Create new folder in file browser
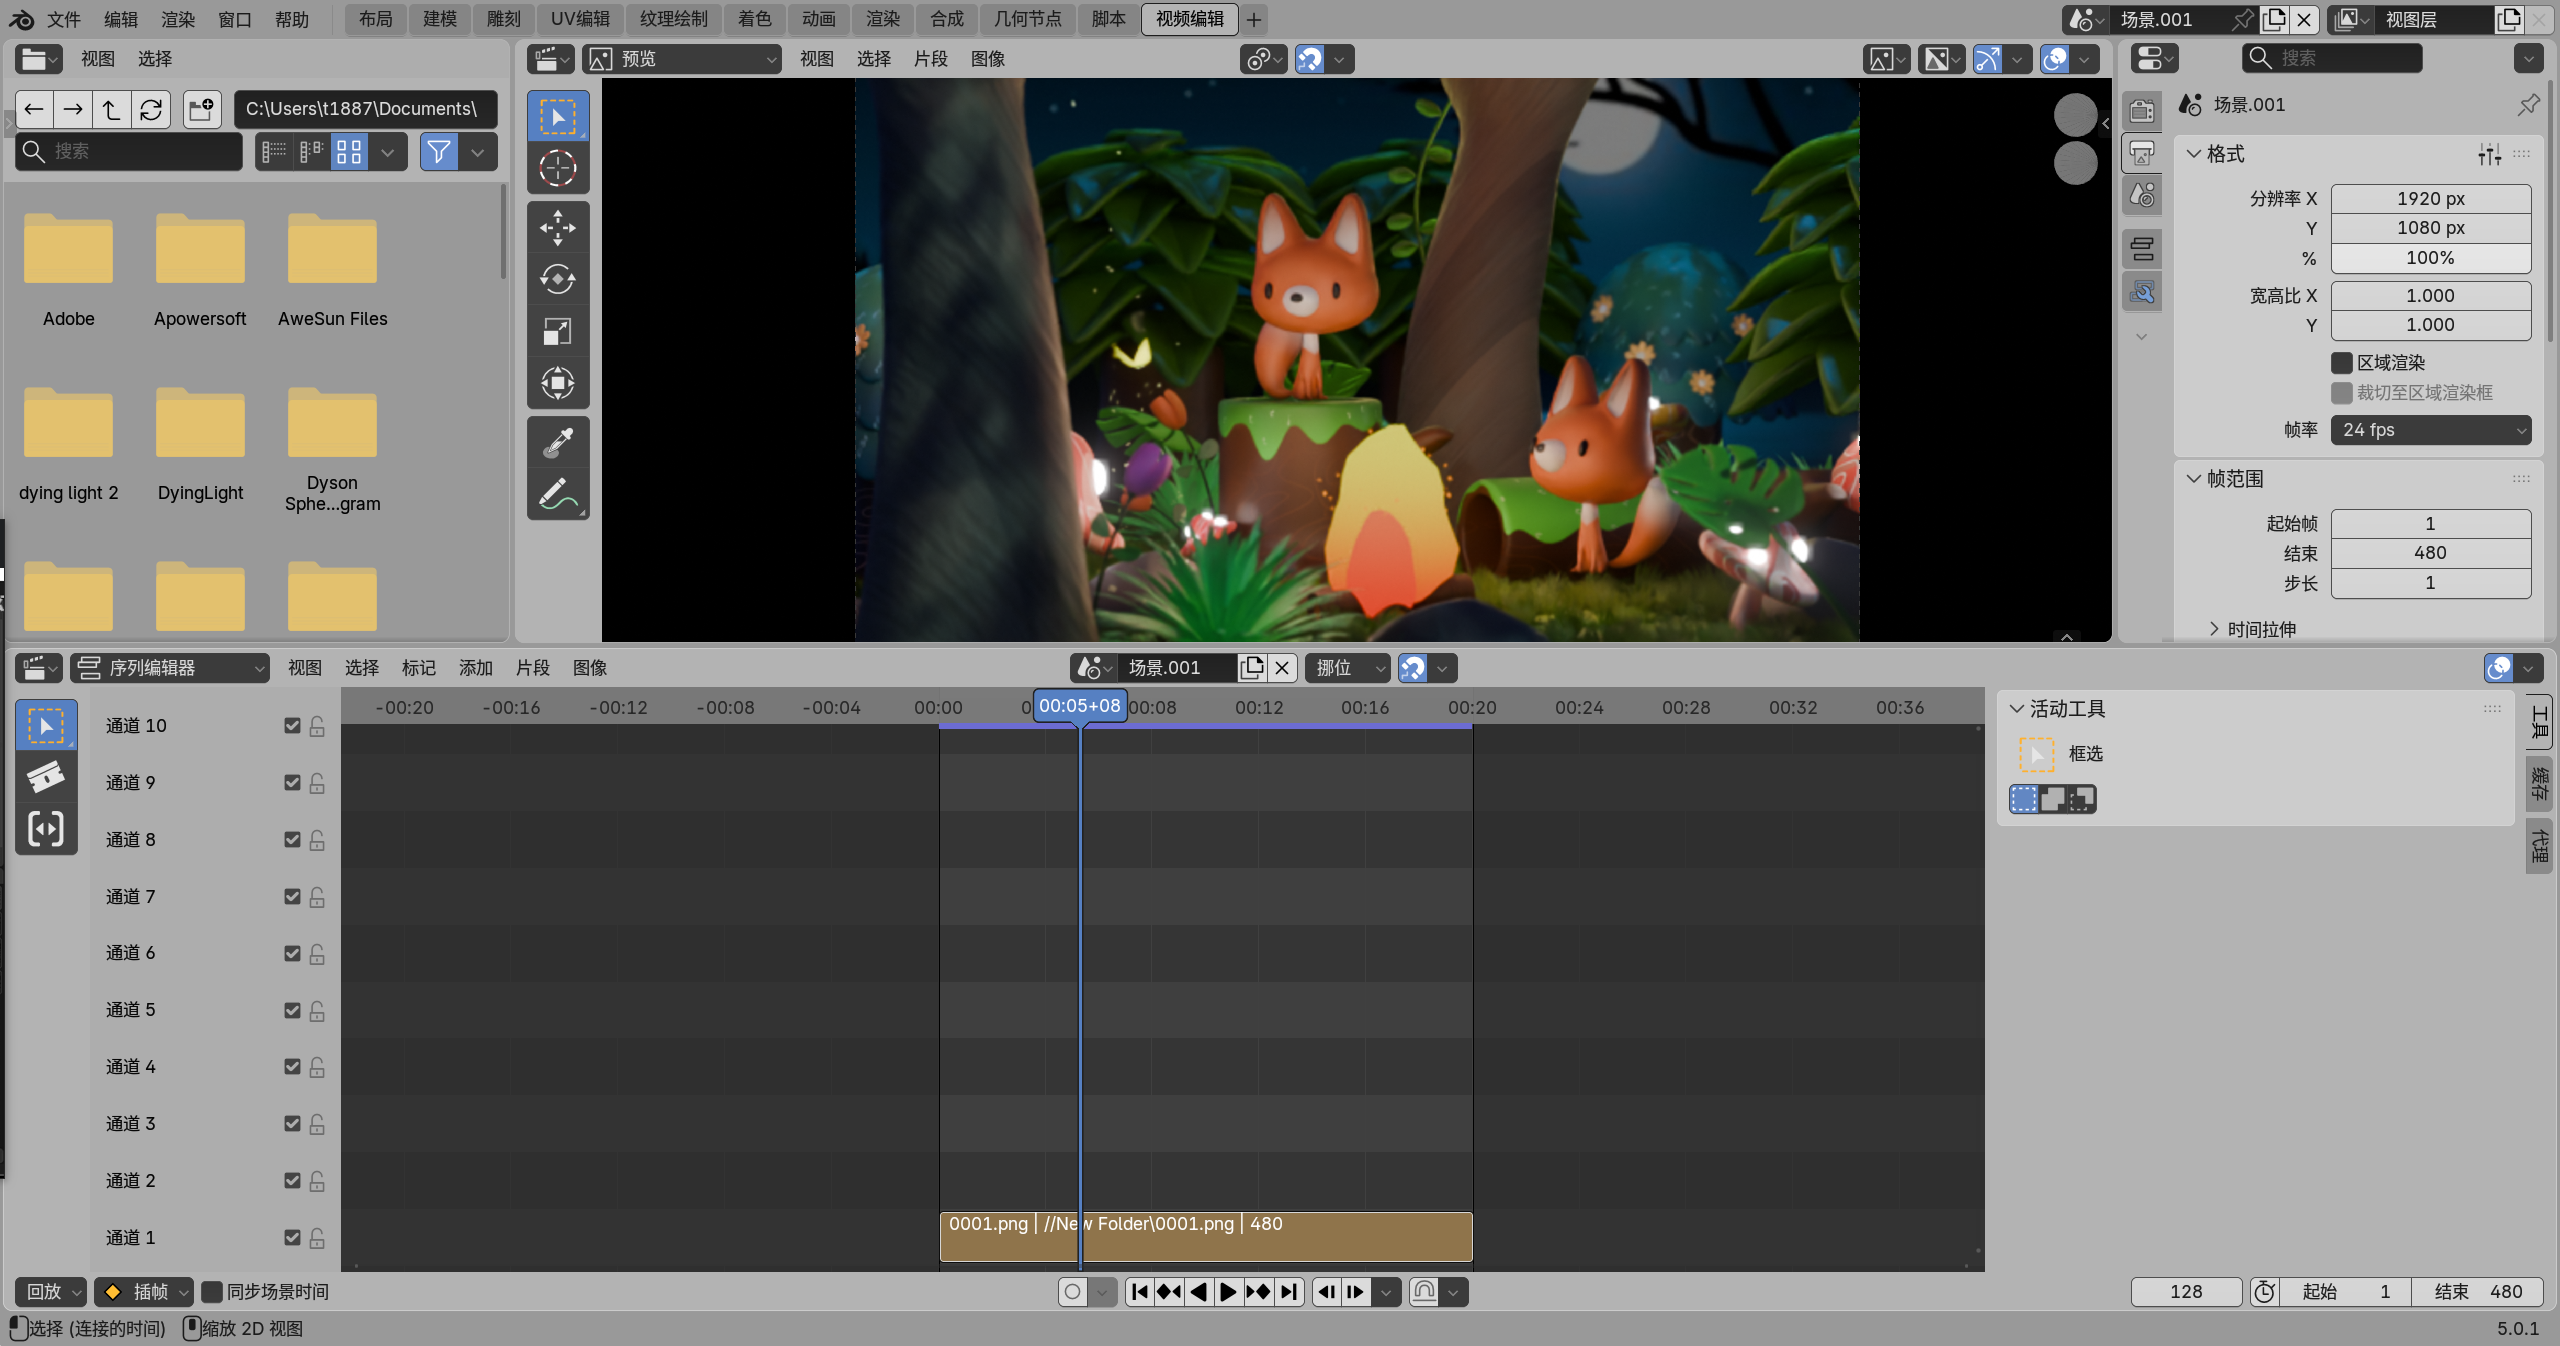Screen dimensions: 2560x1346 [x=201, y=109]
